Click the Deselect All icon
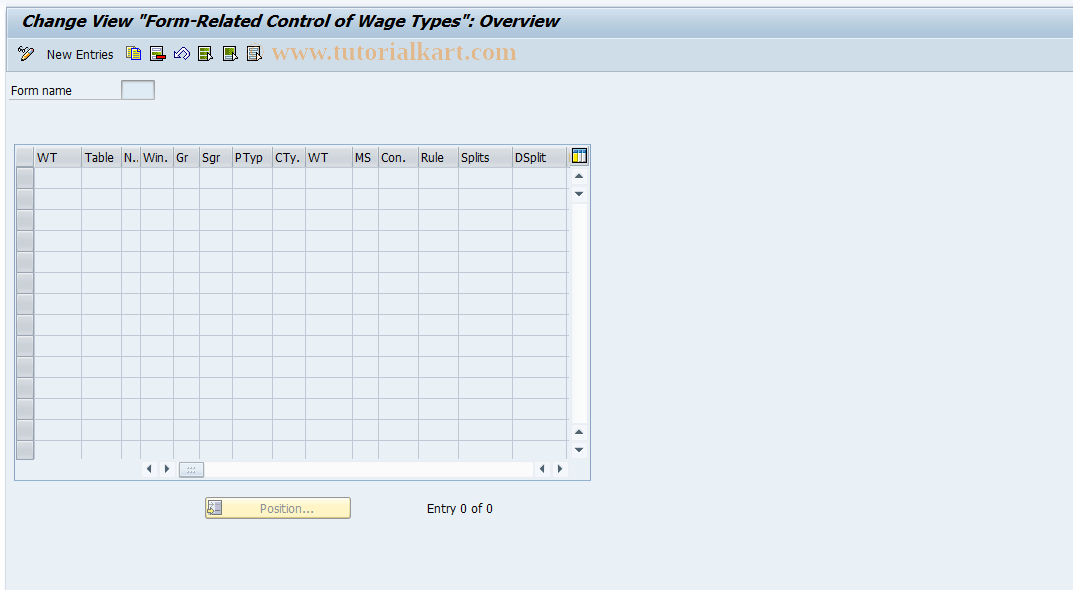The height and width of the screenshot is (590, 1073). click(x=254, y=53)
